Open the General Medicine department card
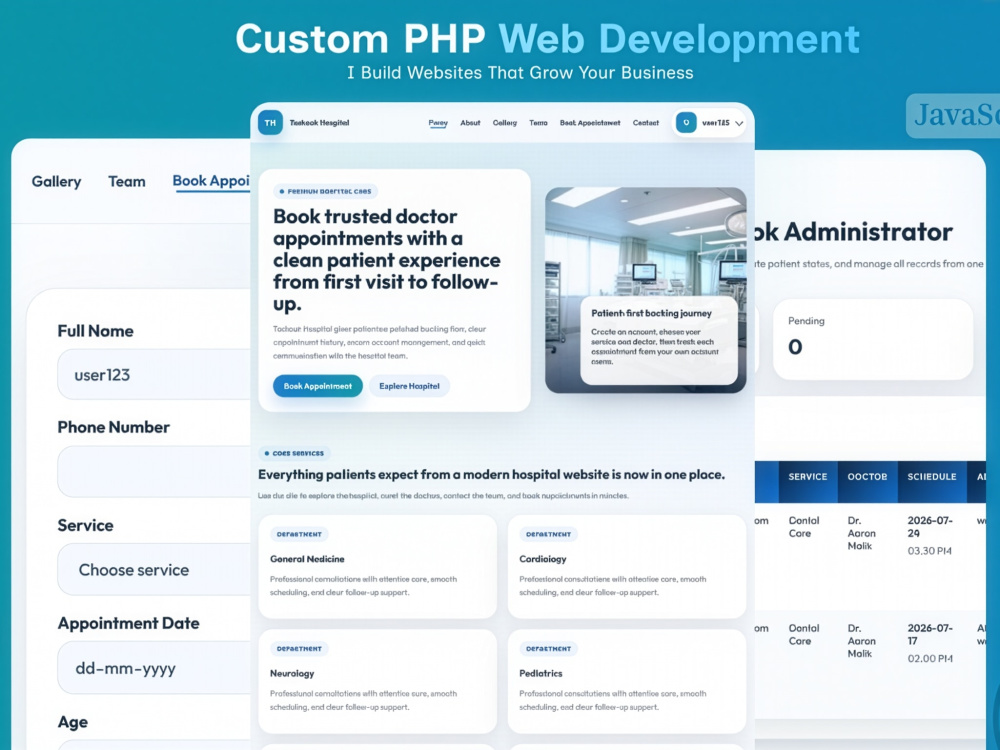 (378, 566)
